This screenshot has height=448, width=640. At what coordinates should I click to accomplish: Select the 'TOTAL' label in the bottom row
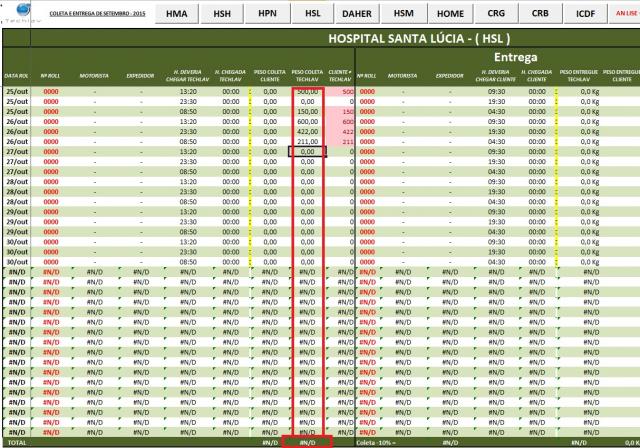[x=17, y=443]
